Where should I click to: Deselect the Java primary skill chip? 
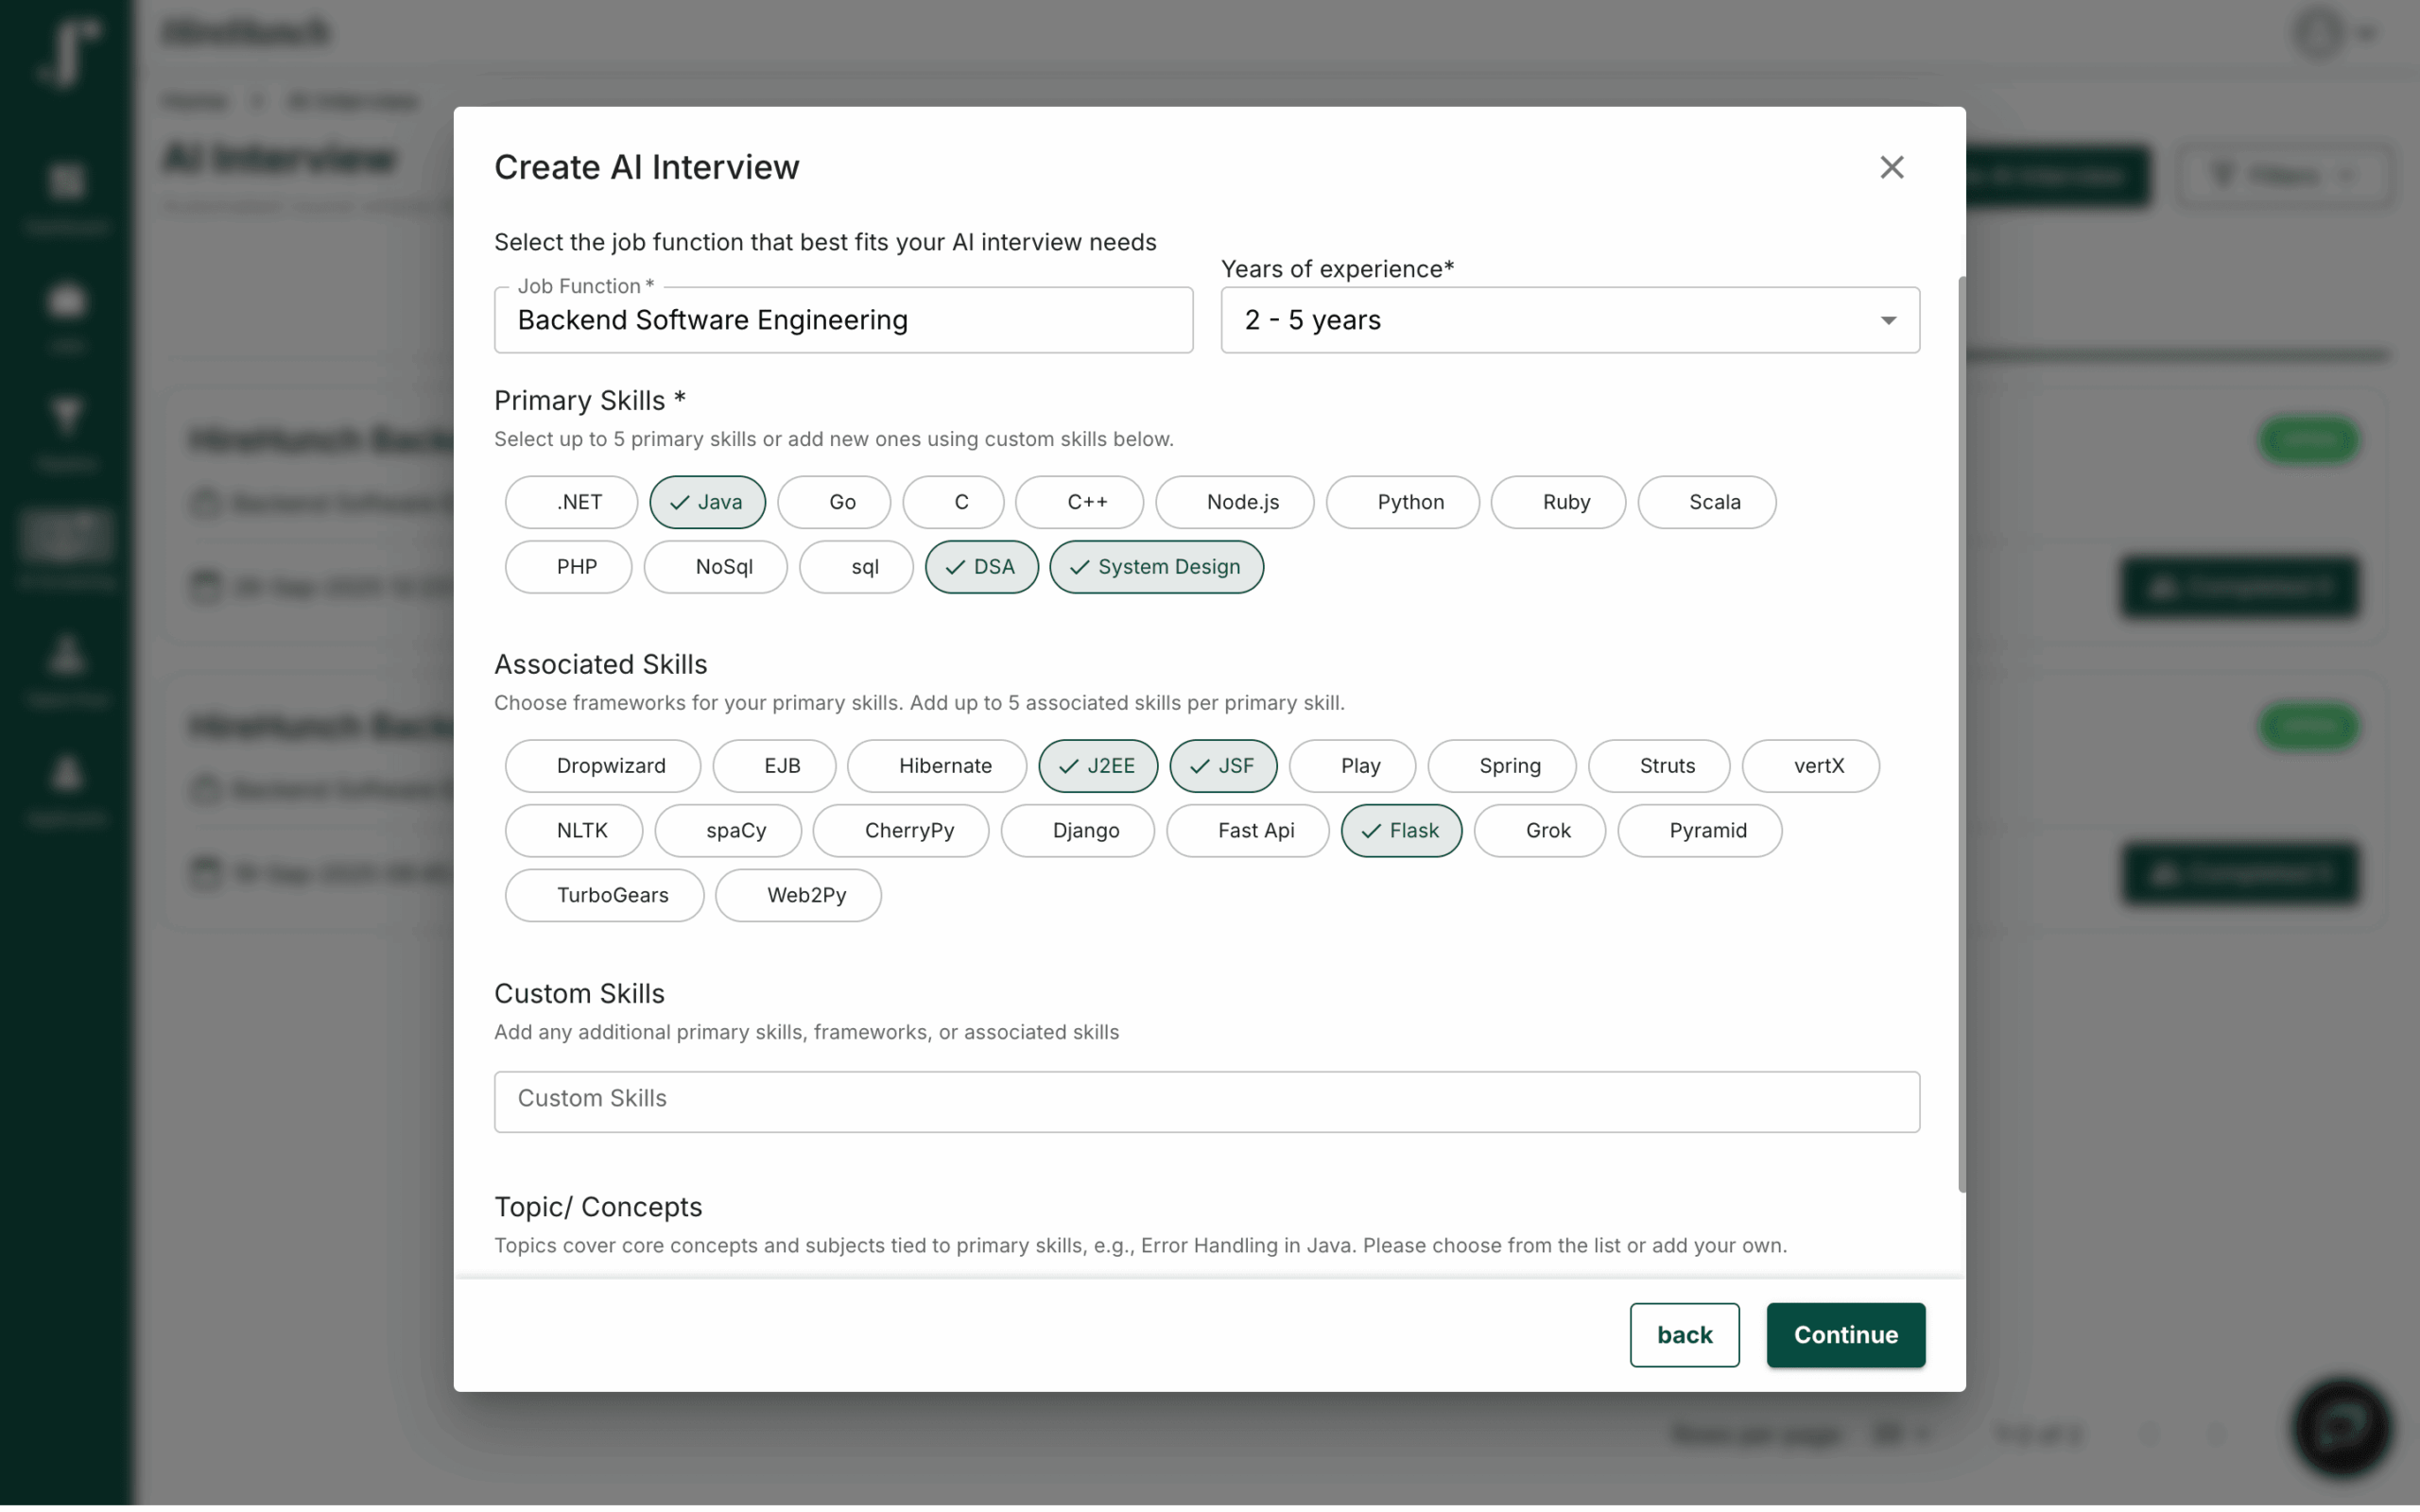pyautogui.click(x=707, y=502)
